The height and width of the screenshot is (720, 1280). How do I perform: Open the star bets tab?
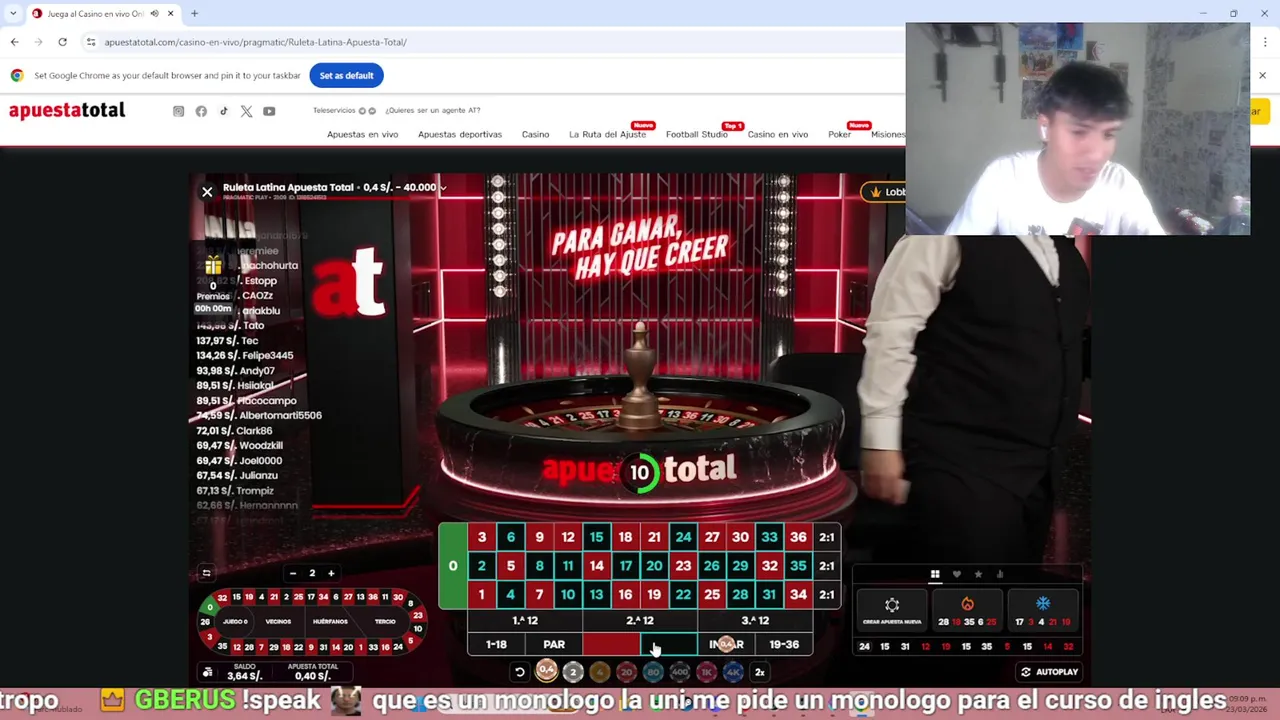978,574
